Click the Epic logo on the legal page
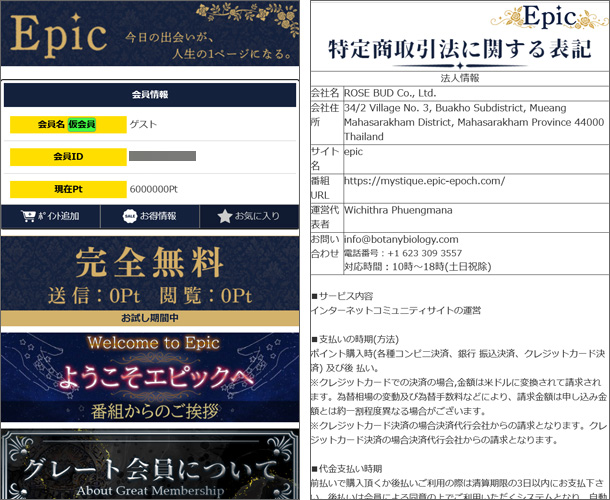Image resolution: width=610 pixels, height=500 pixels. pyautogui.click(x=550, y=17)
